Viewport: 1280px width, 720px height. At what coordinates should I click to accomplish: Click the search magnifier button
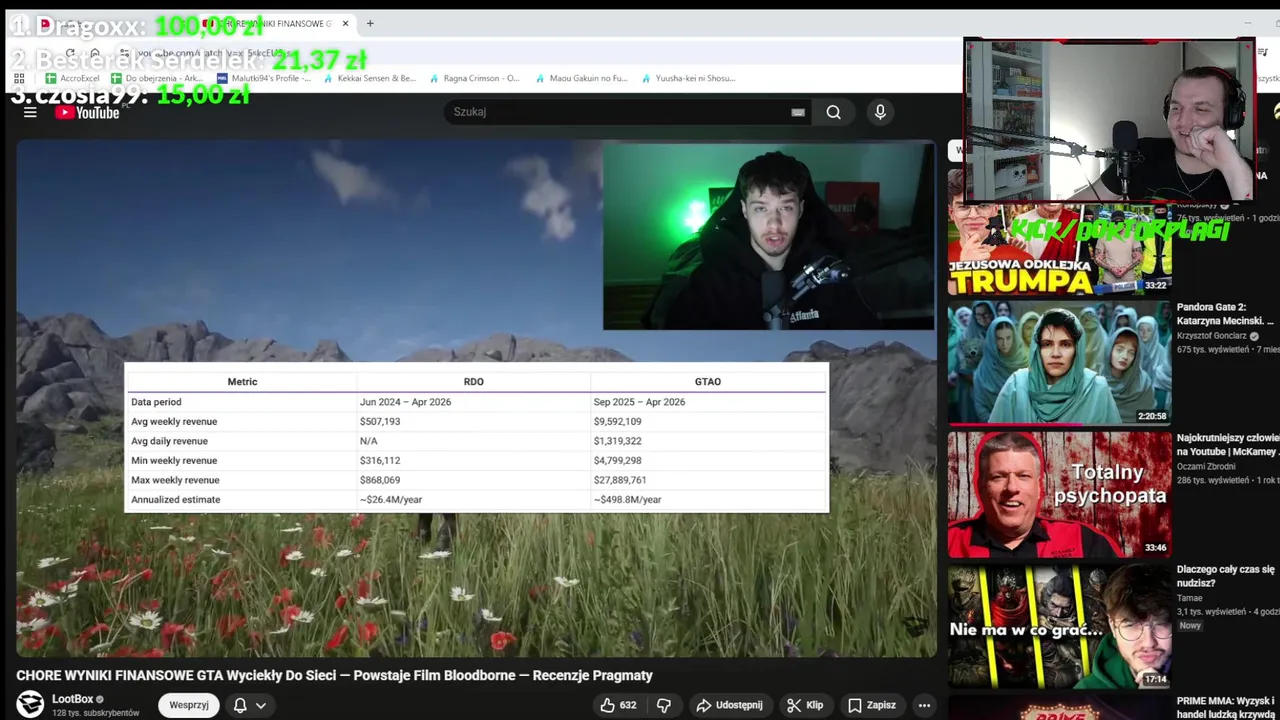pyautogui.click(x=833, y=112)
